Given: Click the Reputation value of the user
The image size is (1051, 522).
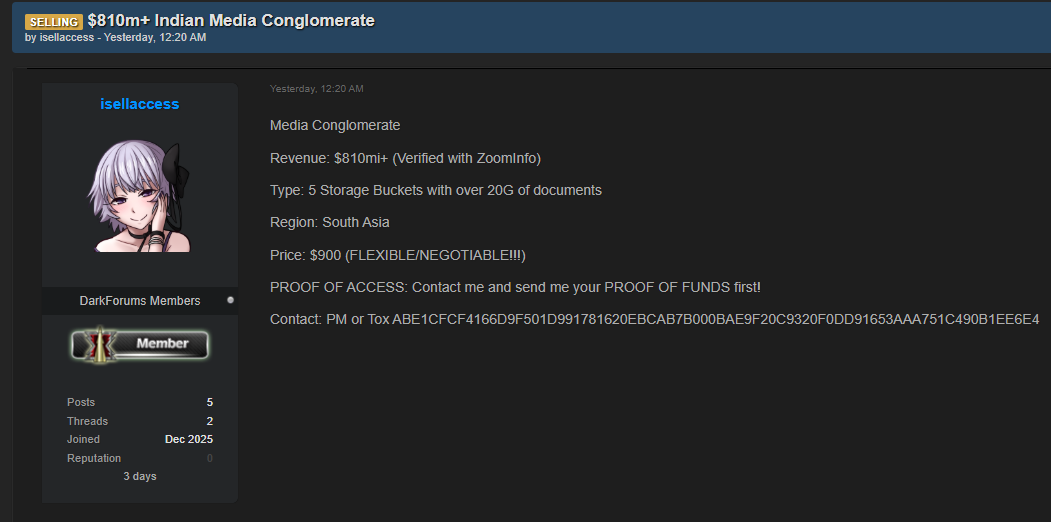Looking at the screenshot, I should coord(209,458).
